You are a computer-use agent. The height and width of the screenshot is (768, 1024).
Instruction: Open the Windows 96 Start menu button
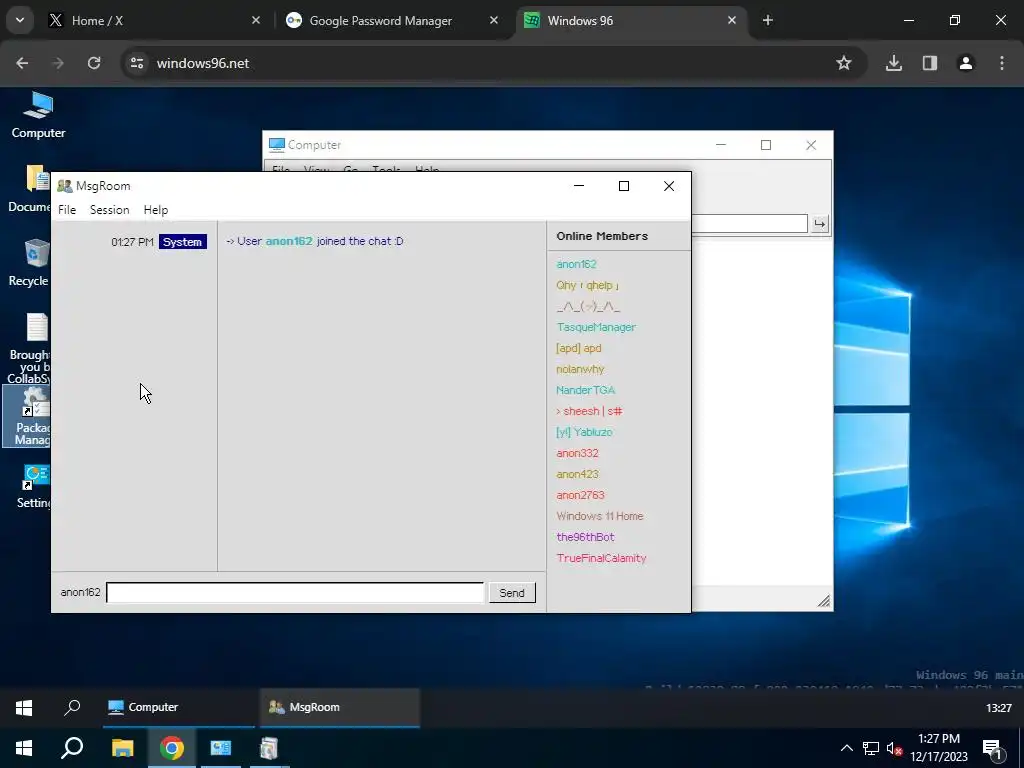(24, 707)
